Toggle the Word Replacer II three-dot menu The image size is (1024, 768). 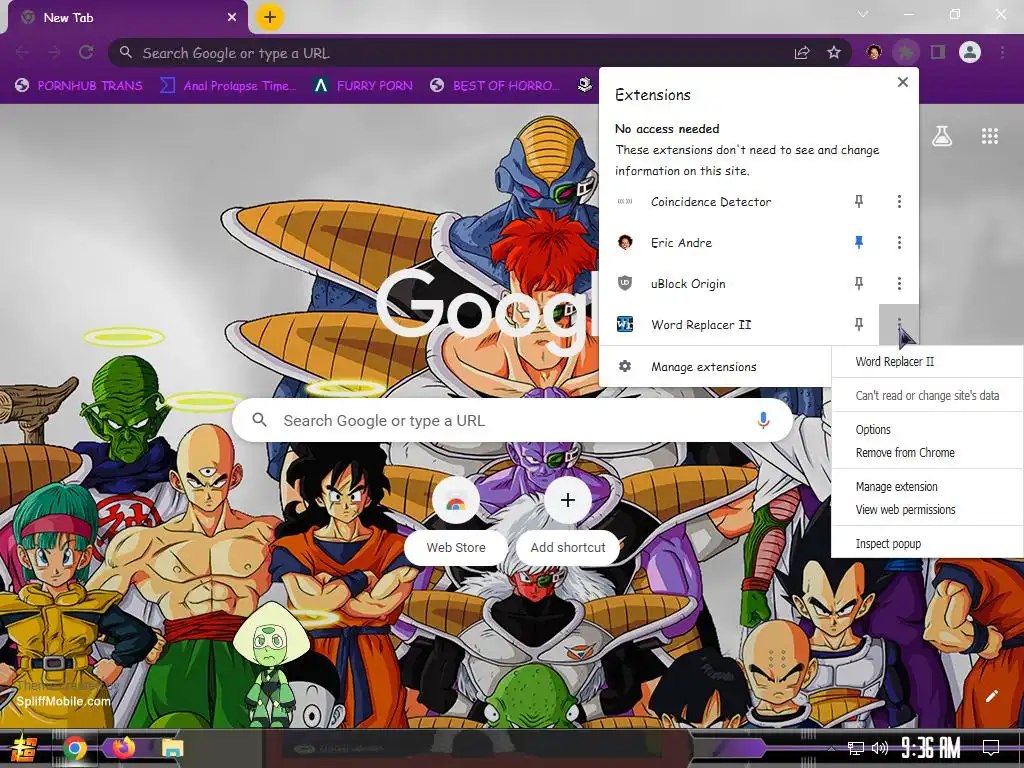pyautogui.click(x=899, y=325)
